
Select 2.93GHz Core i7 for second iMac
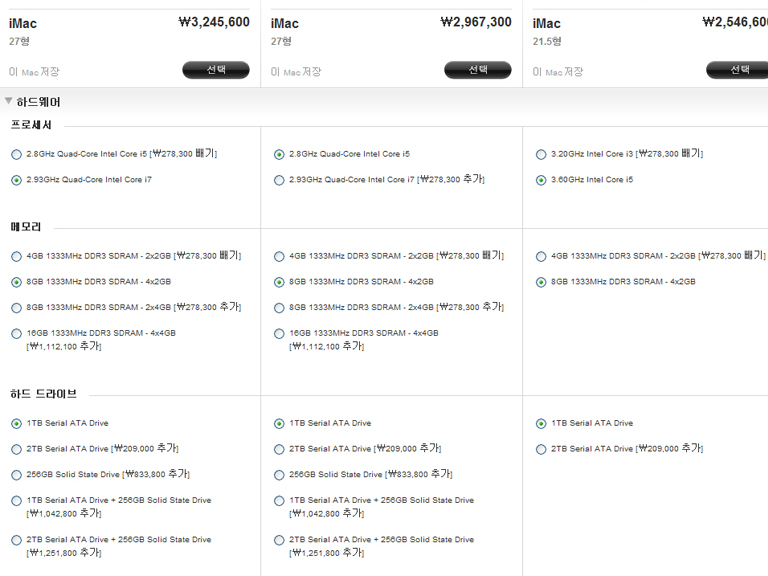[x=279, y=180]
